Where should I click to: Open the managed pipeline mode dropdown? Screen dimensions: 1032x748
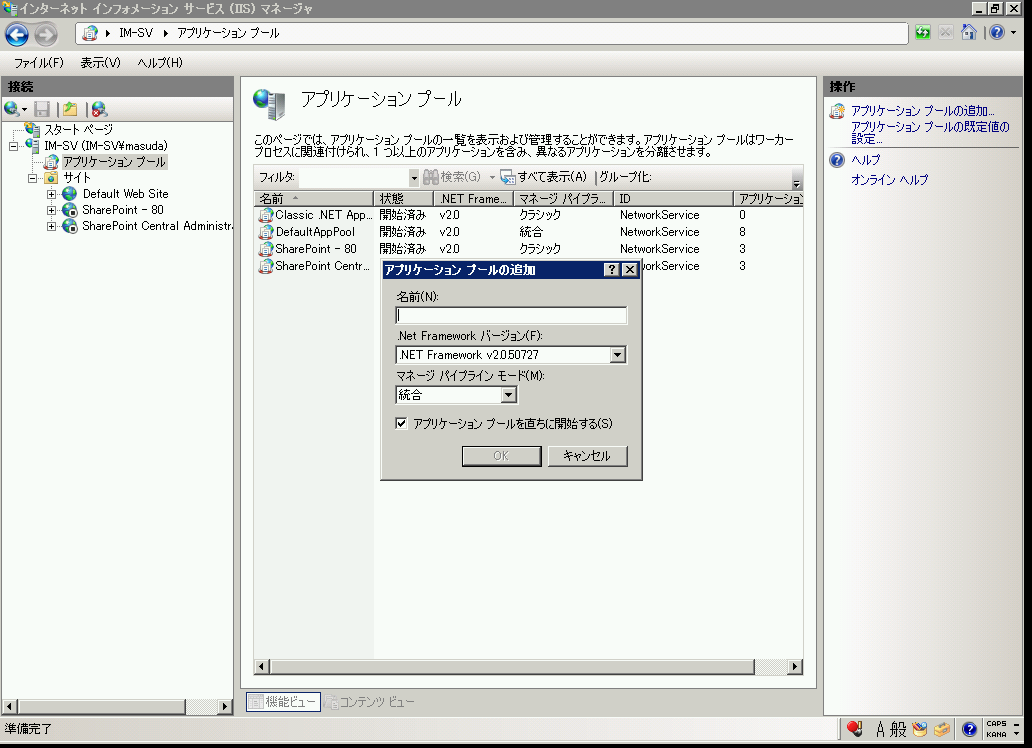click(508, 395)
